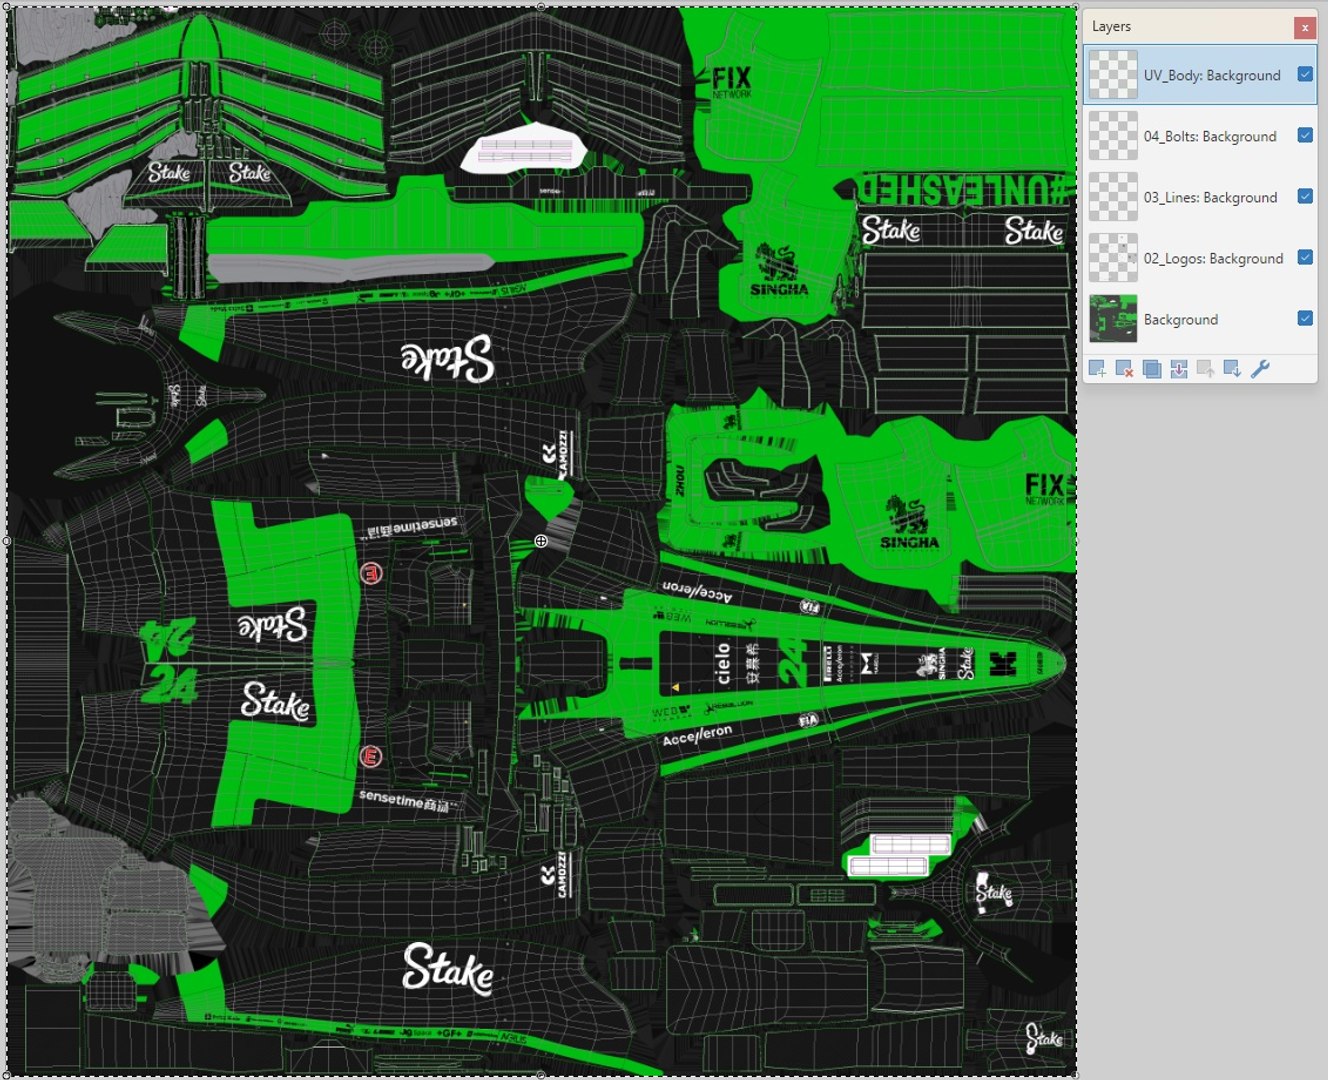Duplicate the selected layer
The image size is (1328, 1080).
pos(1152,369)
